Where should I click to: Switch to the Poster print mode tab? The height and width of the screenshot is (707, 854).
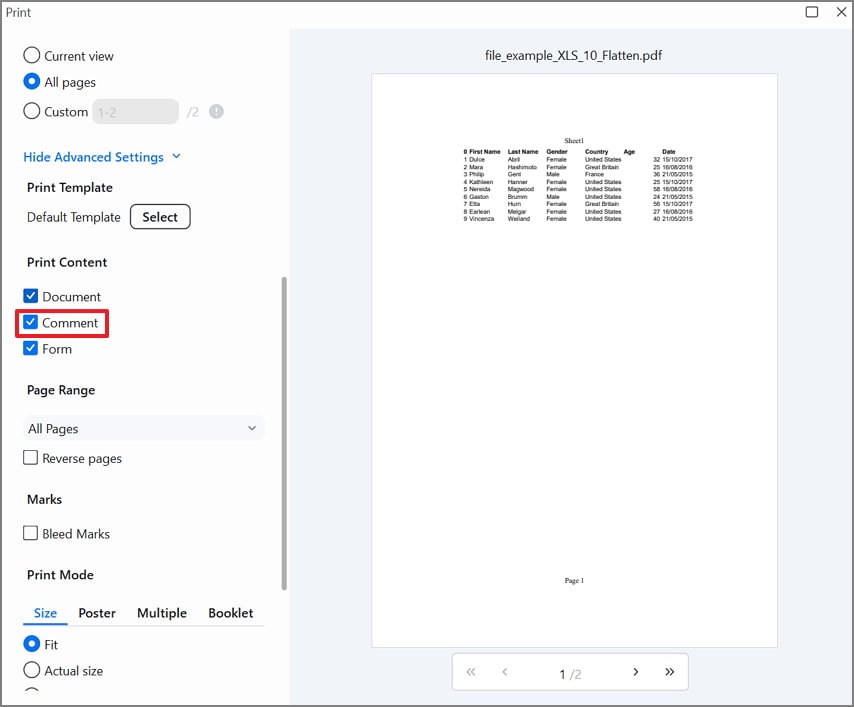coord(97,613)
